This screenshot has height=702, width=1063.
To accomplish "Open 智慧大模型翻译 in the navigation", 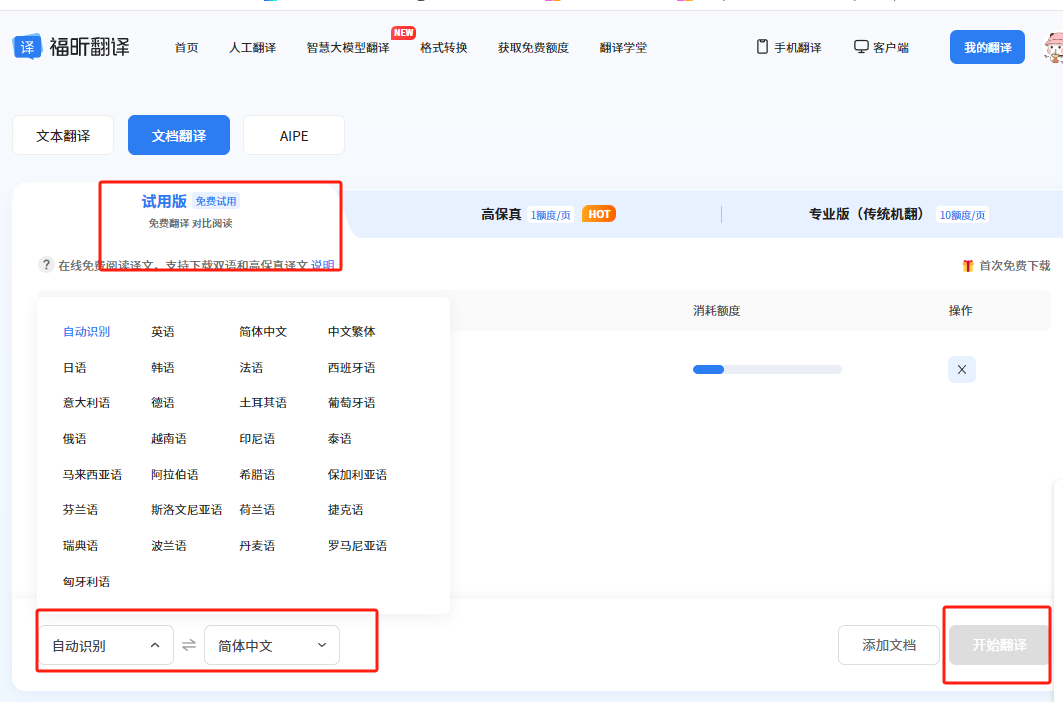I will (348, 47).
